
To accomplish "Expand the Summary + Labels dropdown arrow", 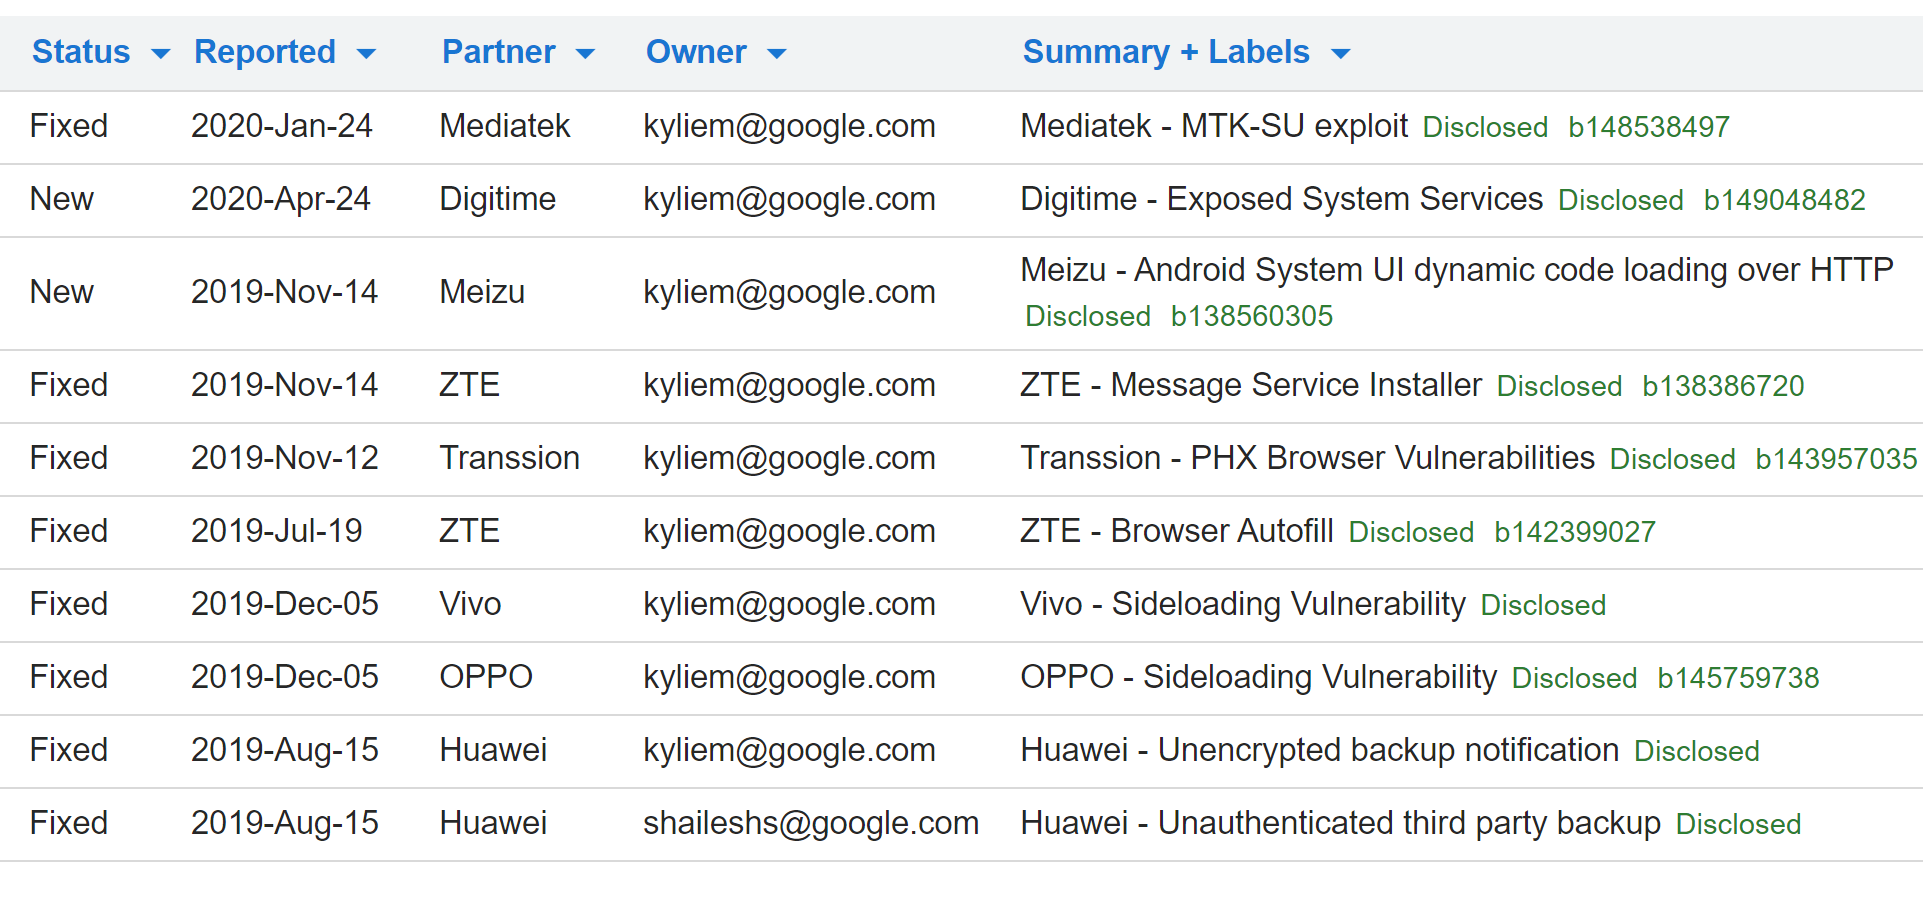I will 1341,54.
